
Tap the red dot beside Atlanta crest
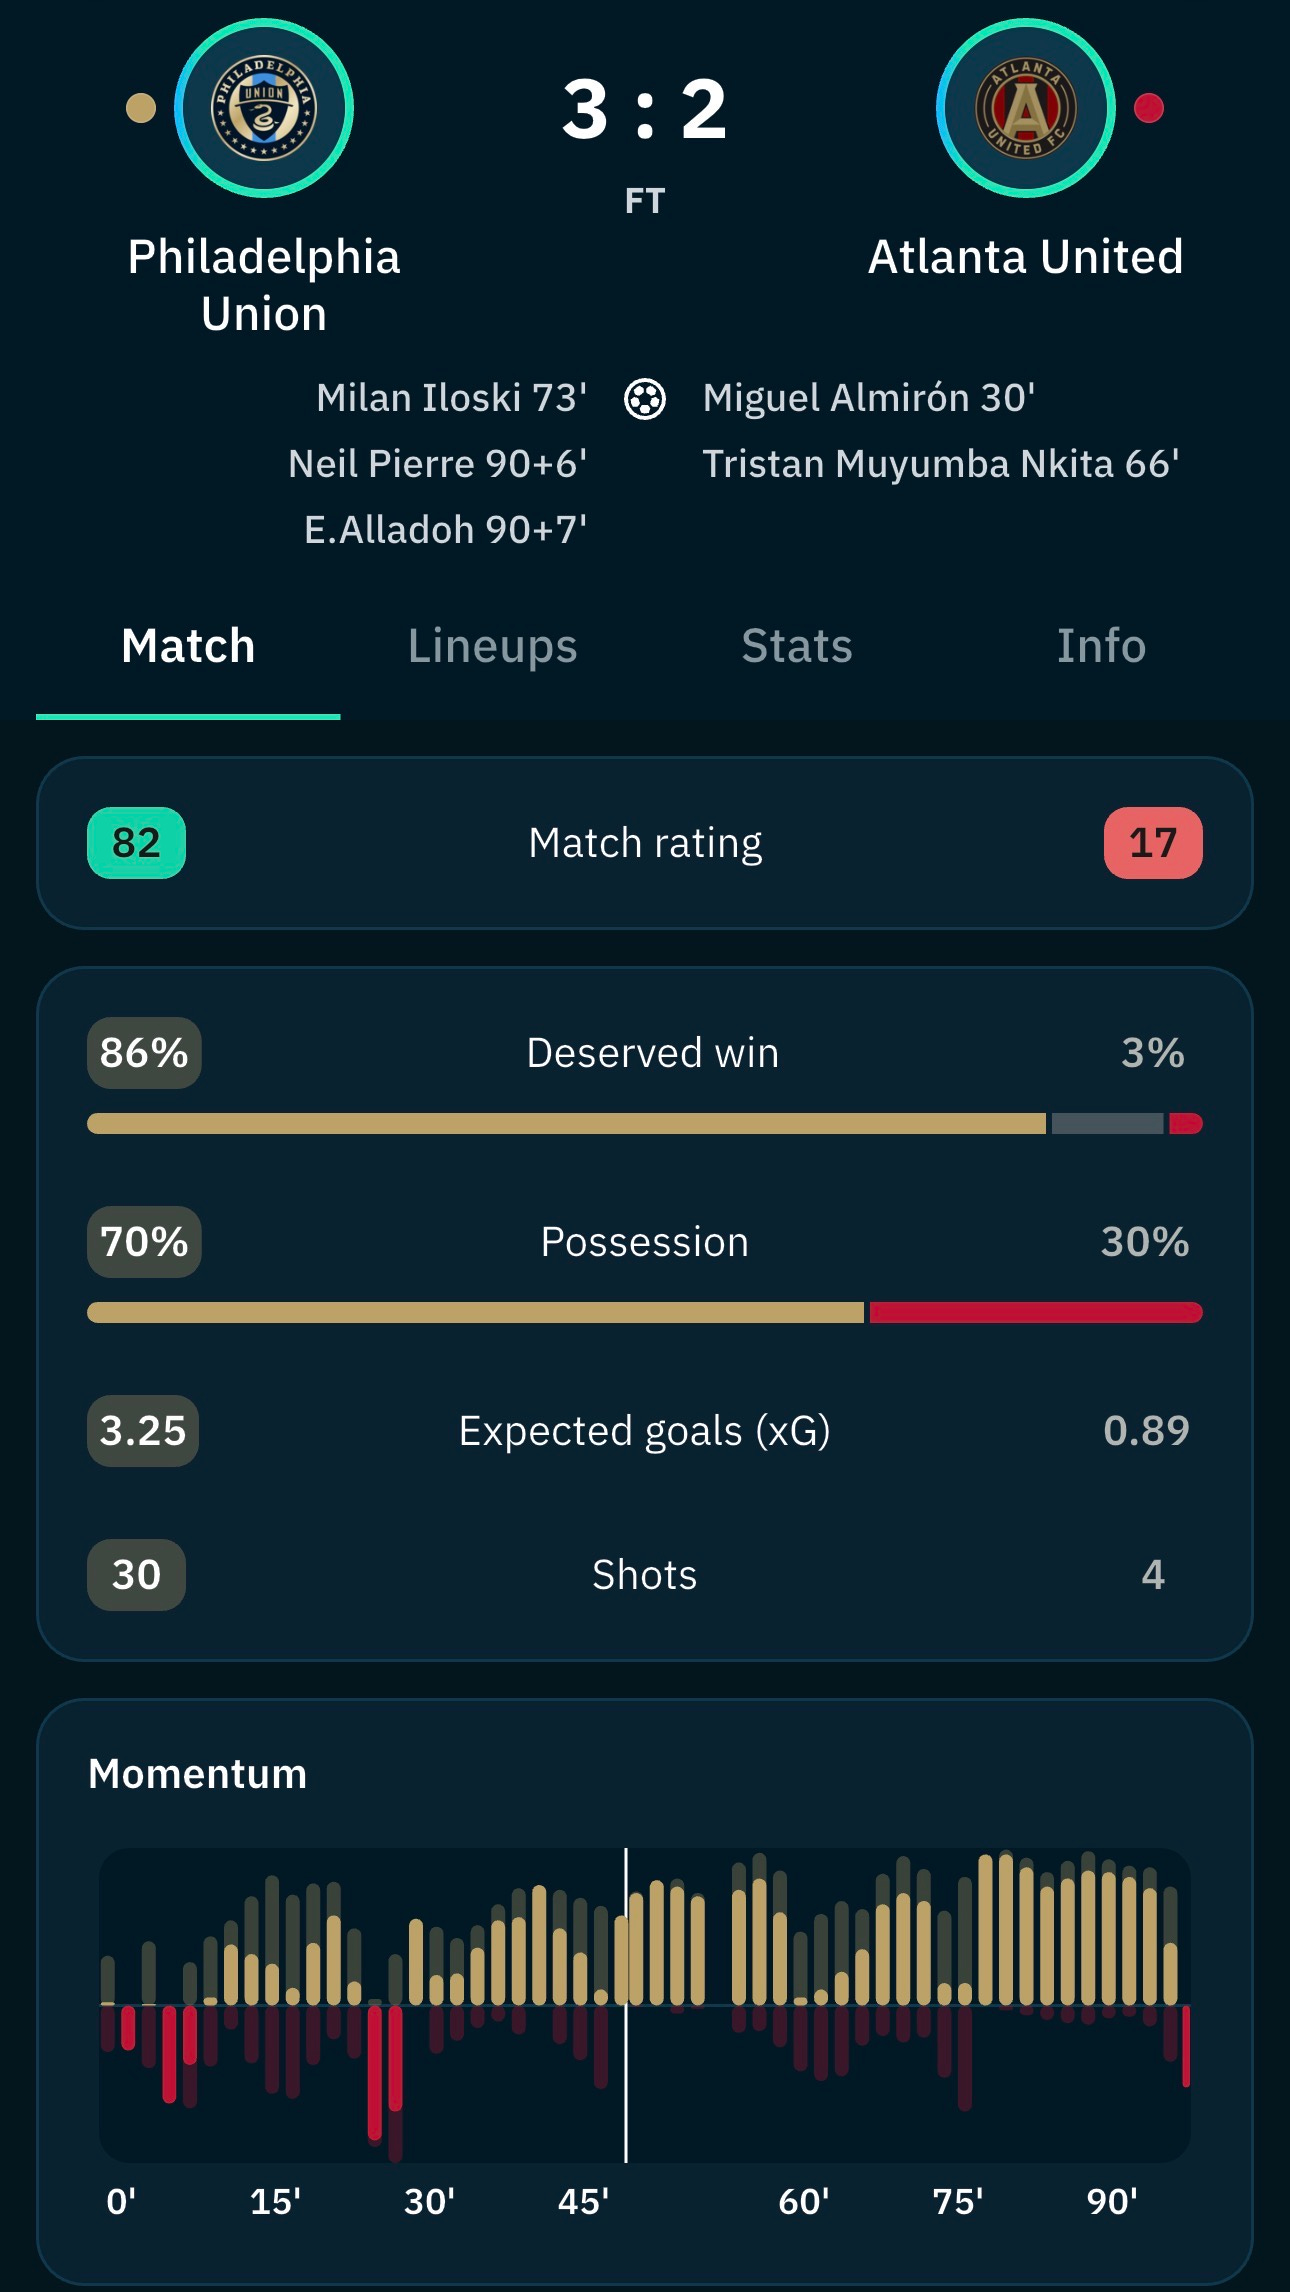pos(1149,108)
